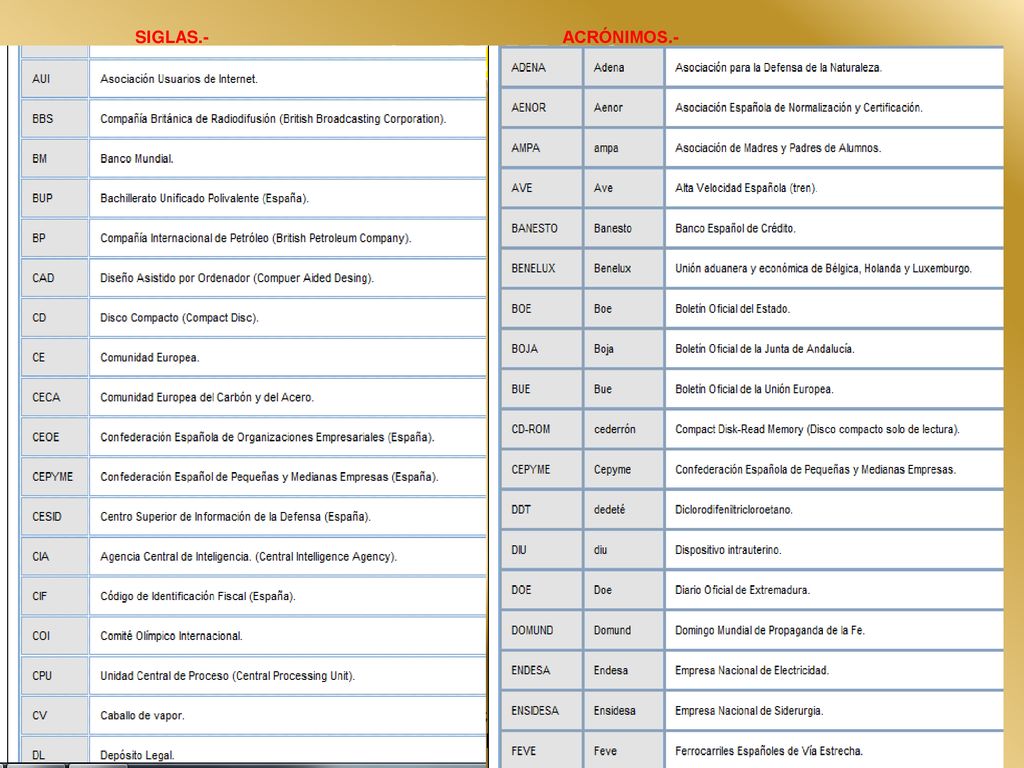Select the BANESTO acronym cell
The width and height of the screenshot is (1024, 768).
(x=541, y=229)
